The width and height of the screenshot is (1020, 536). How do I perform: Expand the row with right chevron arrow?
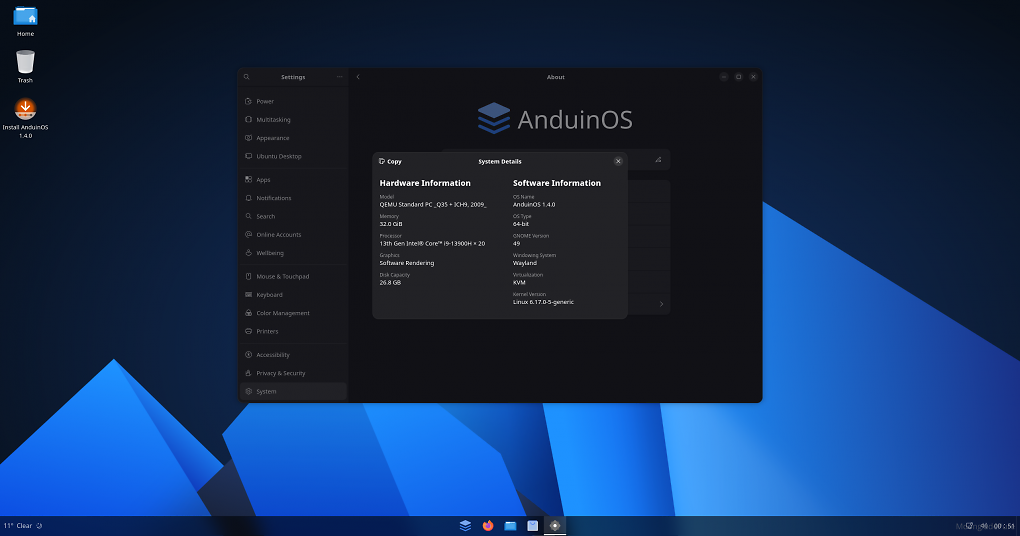[x=661, y=304]
